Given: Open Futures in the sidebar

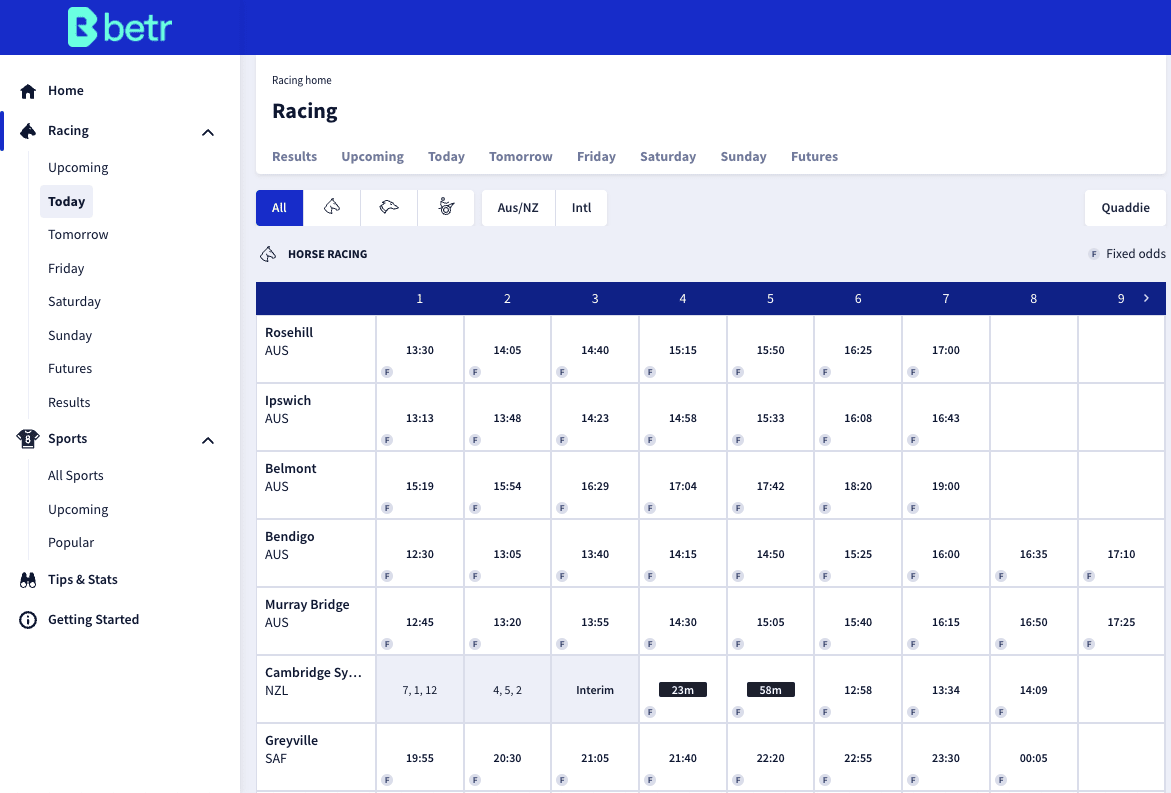Looking at the screenshot, I should (70, 369).
